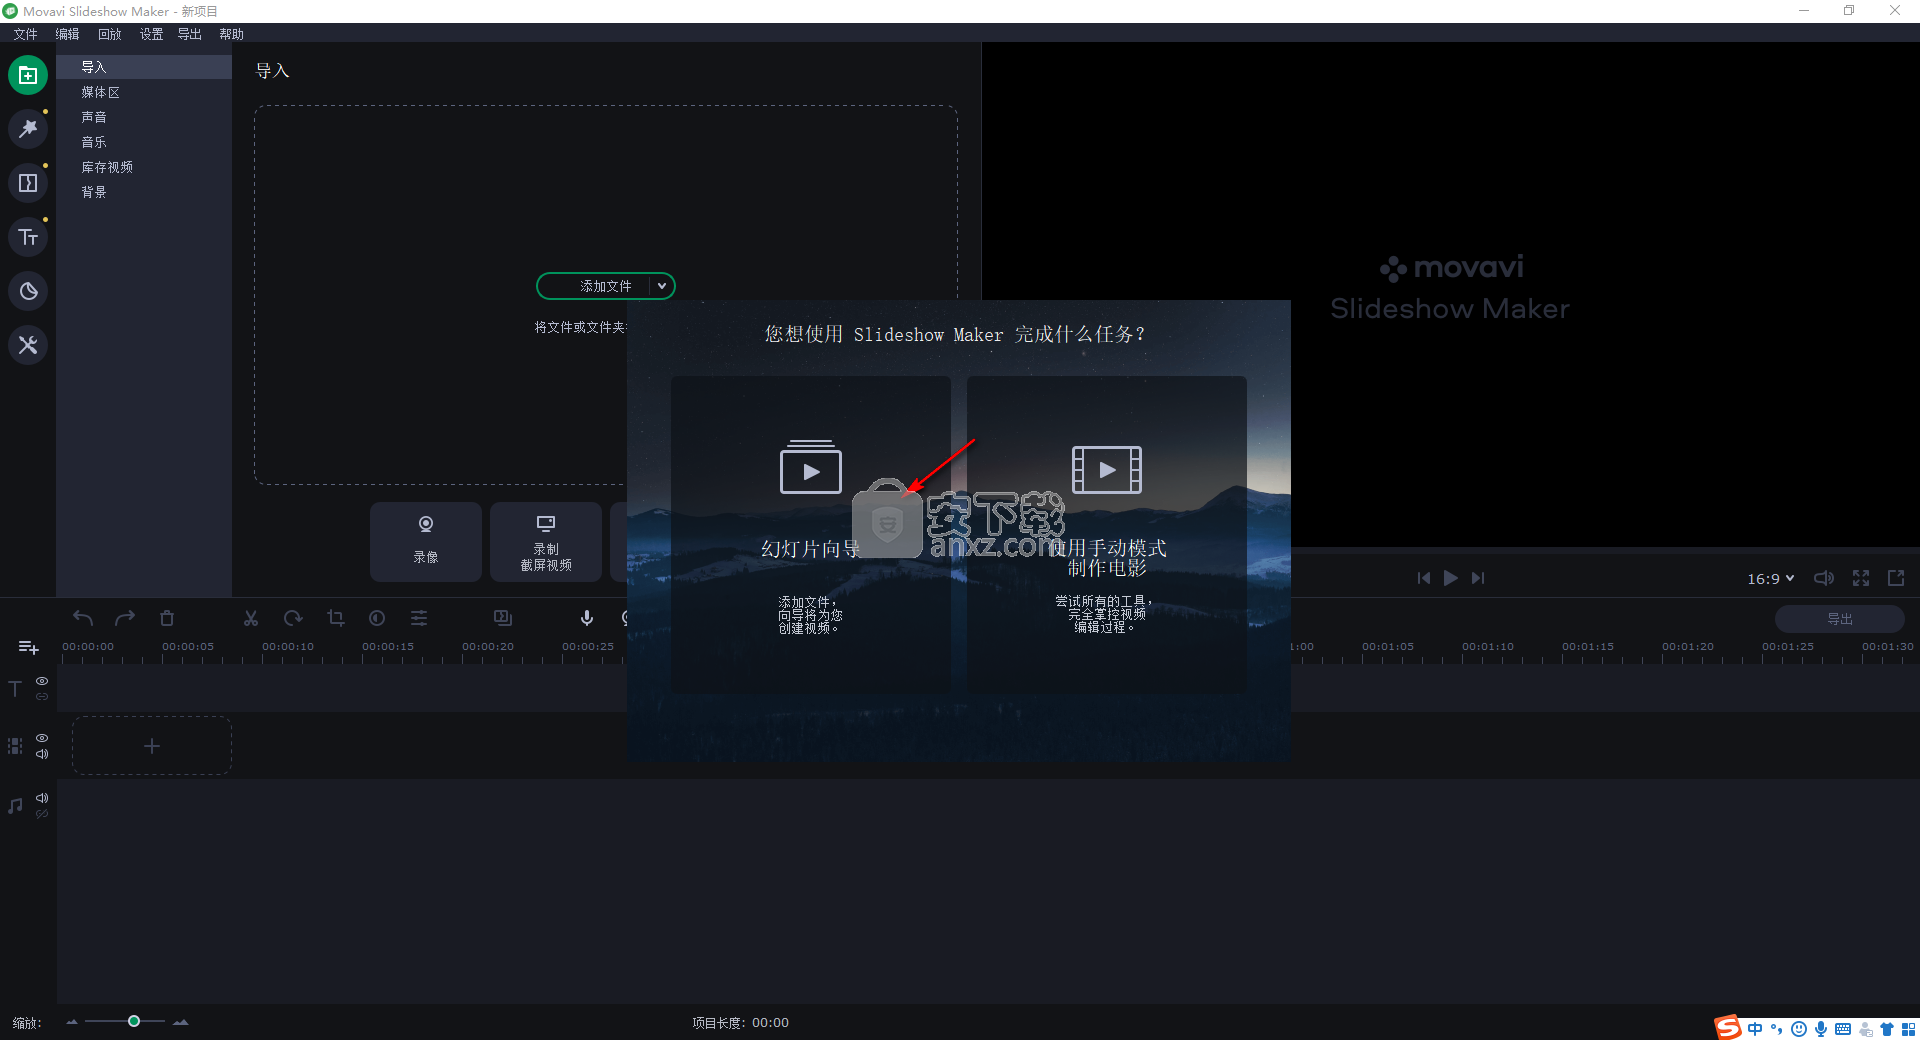1920x1040 pixels.
Task: Open the Transitions panel icon
Action: [28, 183]
